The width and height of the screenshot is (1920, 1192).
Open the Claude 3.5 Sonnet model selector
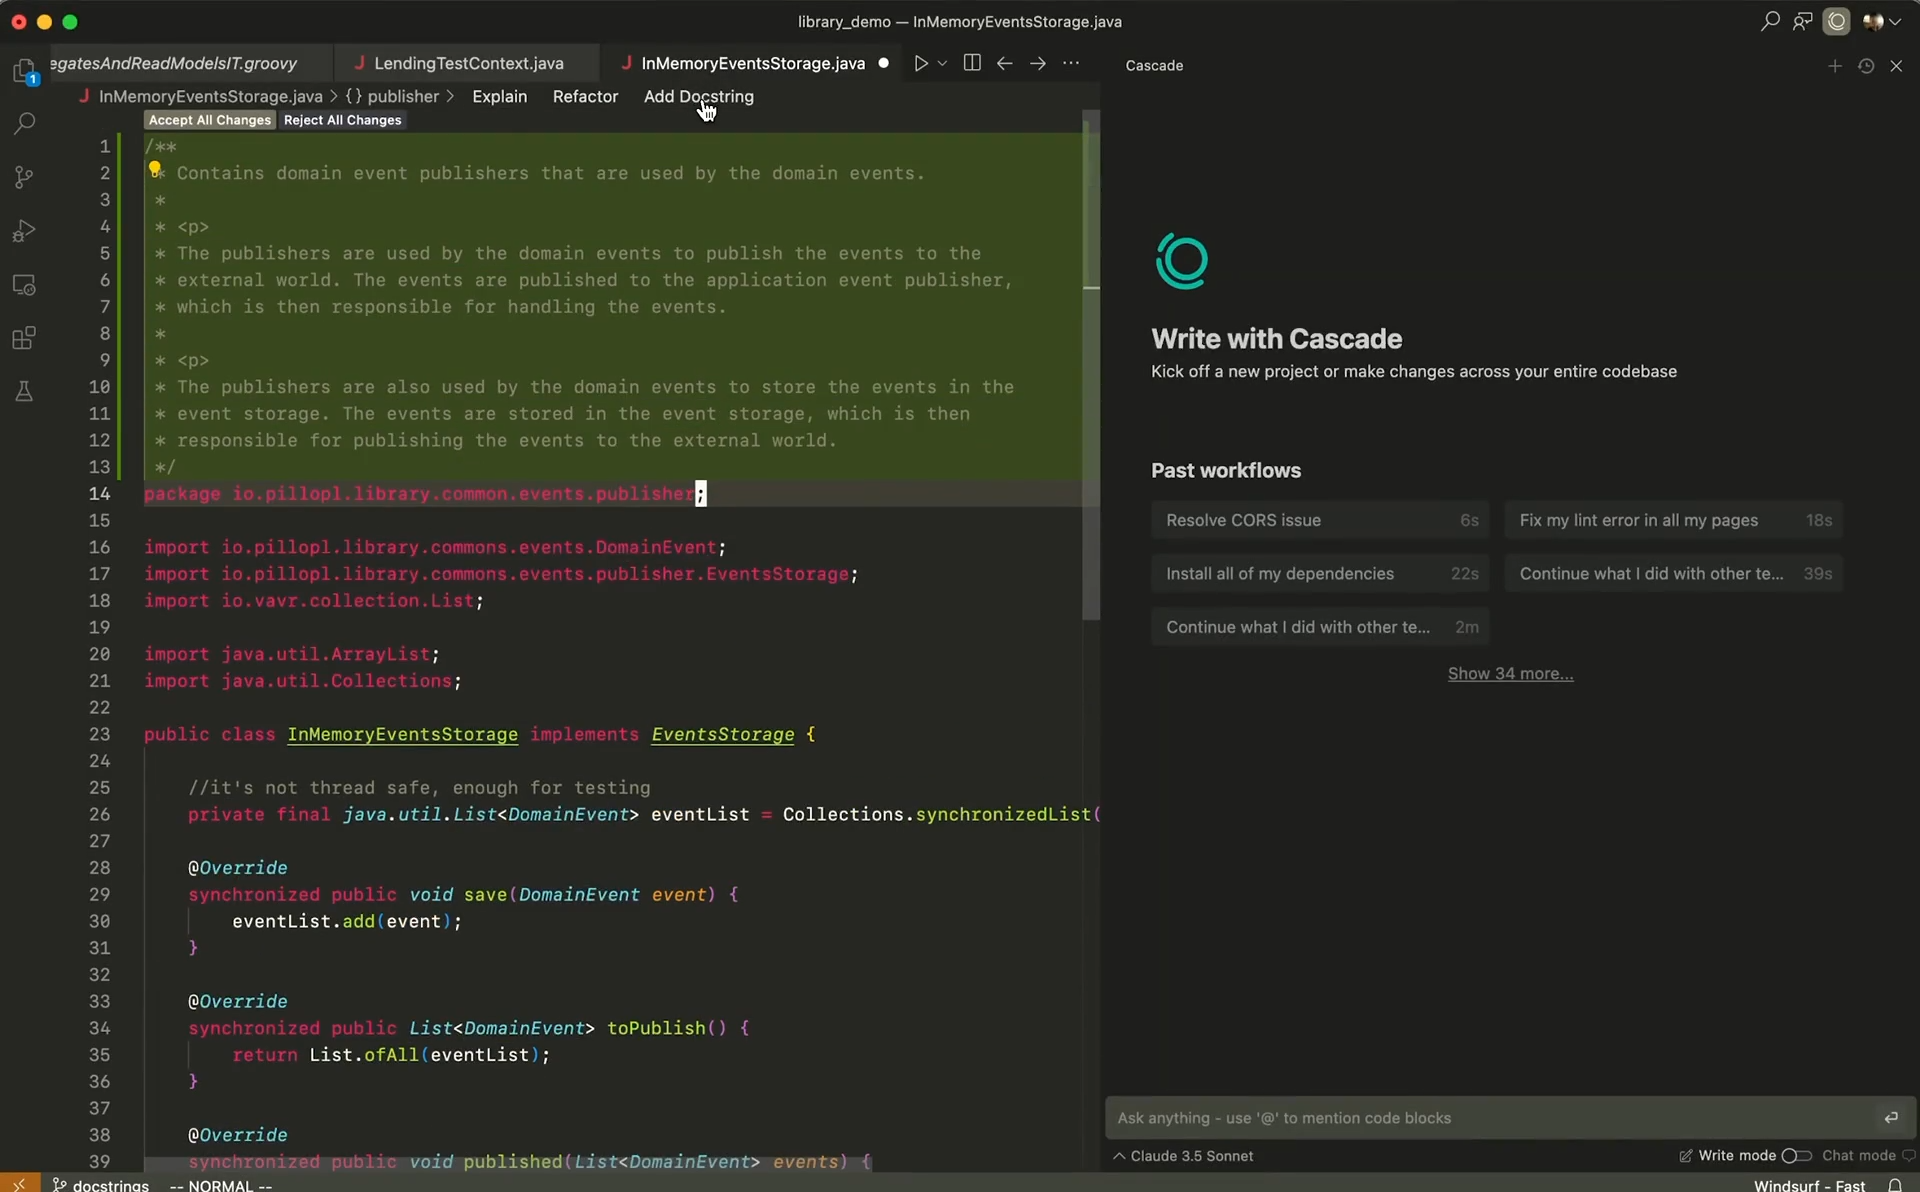click(x=1183, y=1155)
